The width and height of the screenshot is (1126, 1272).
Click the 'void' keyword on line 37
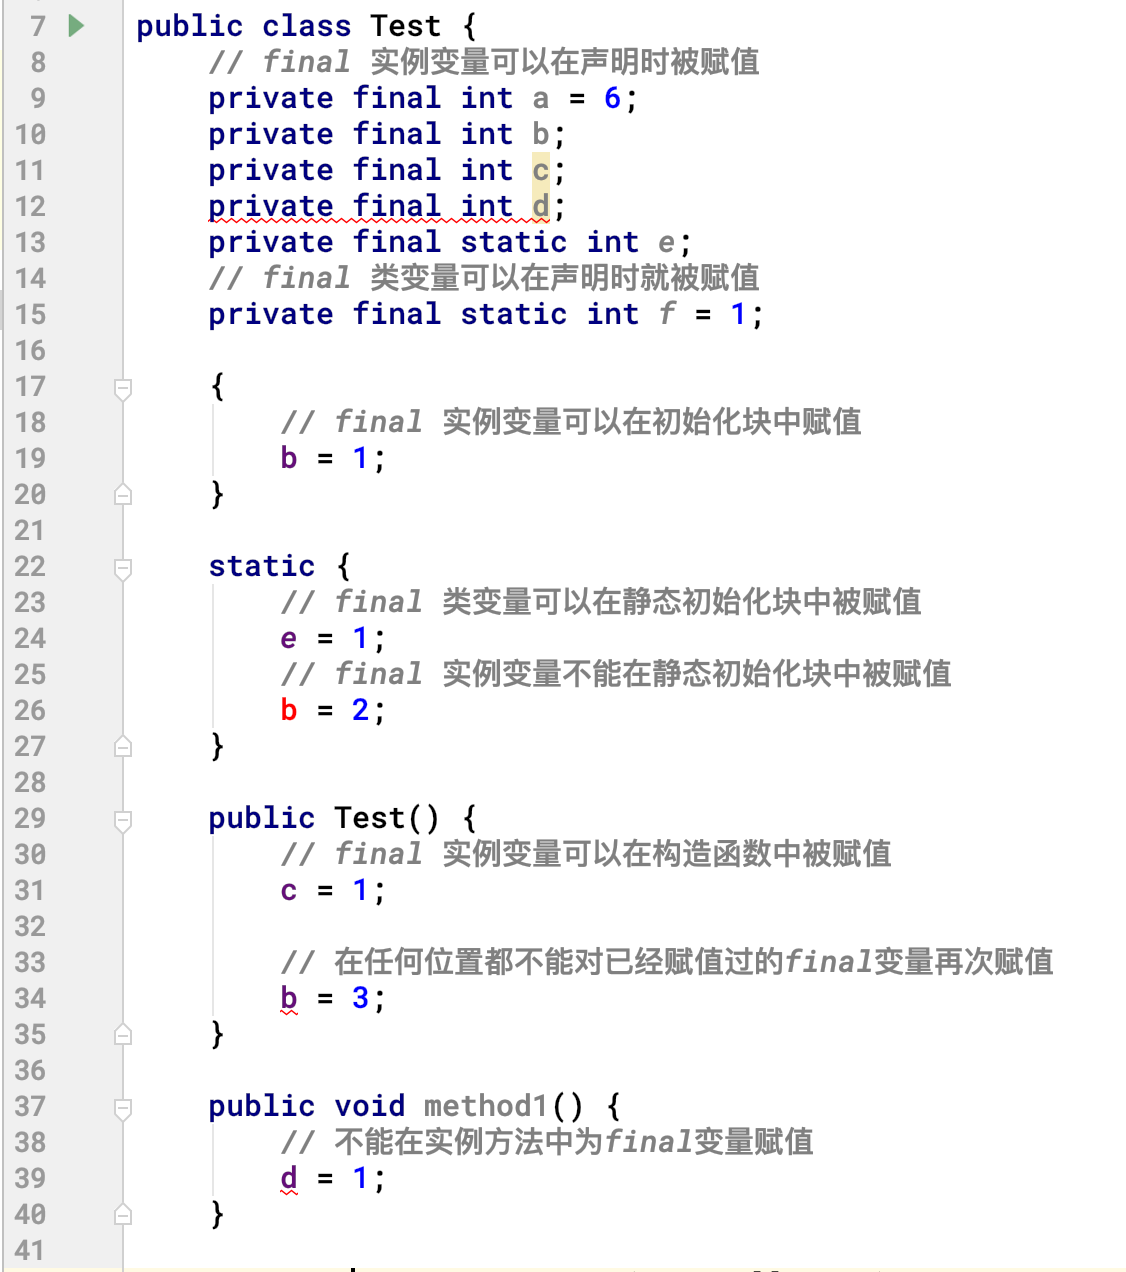coord(369,1106)
